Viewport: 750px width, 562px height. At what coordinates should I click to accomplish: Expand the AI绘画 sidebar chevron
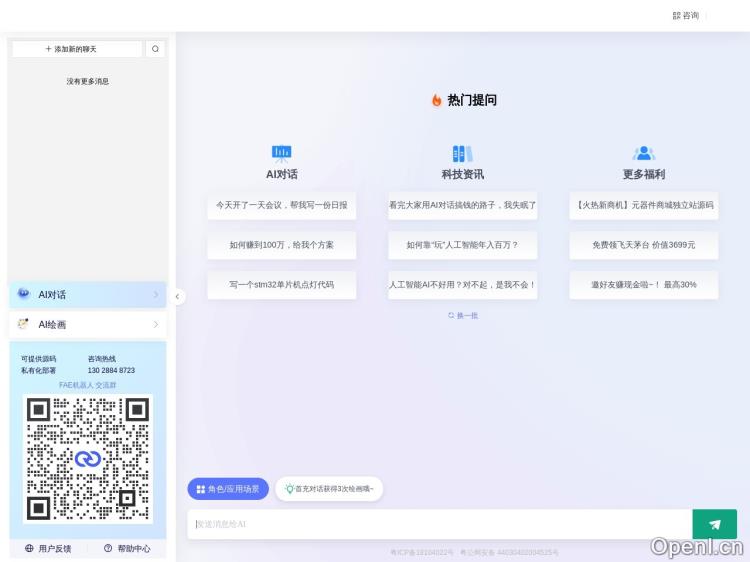coord(156,325)
